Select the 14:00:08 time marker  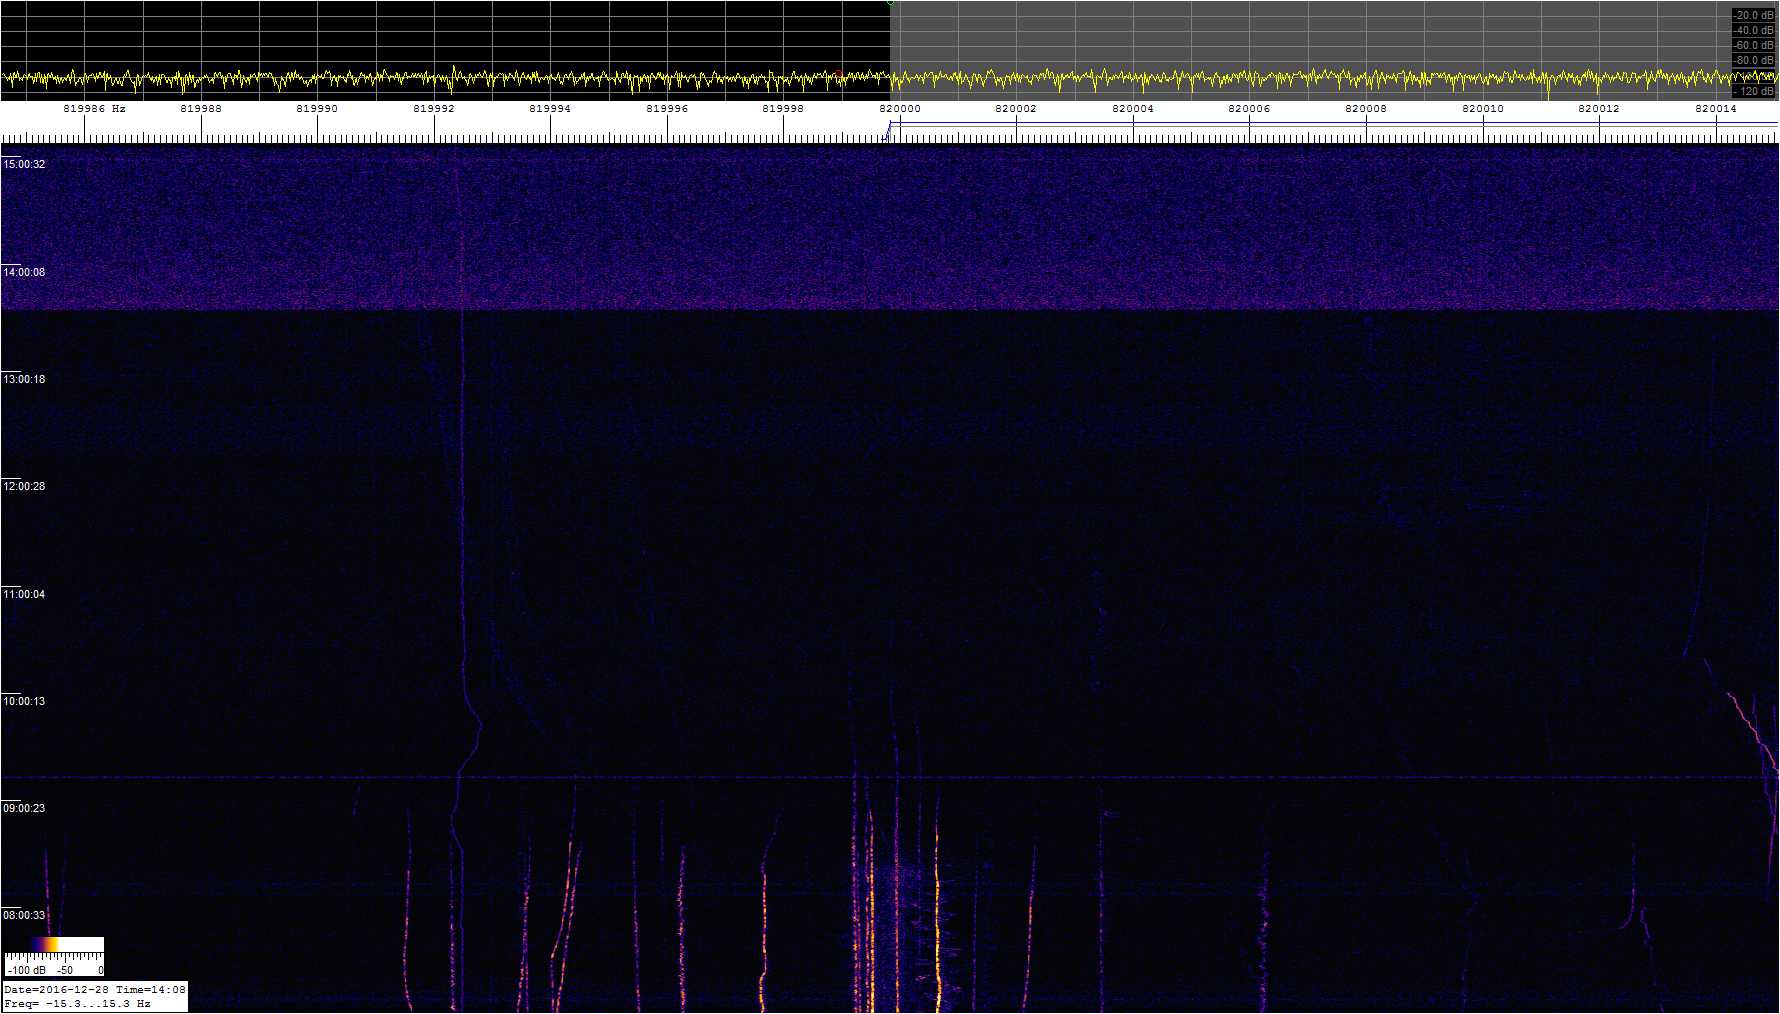click(24, 272)
